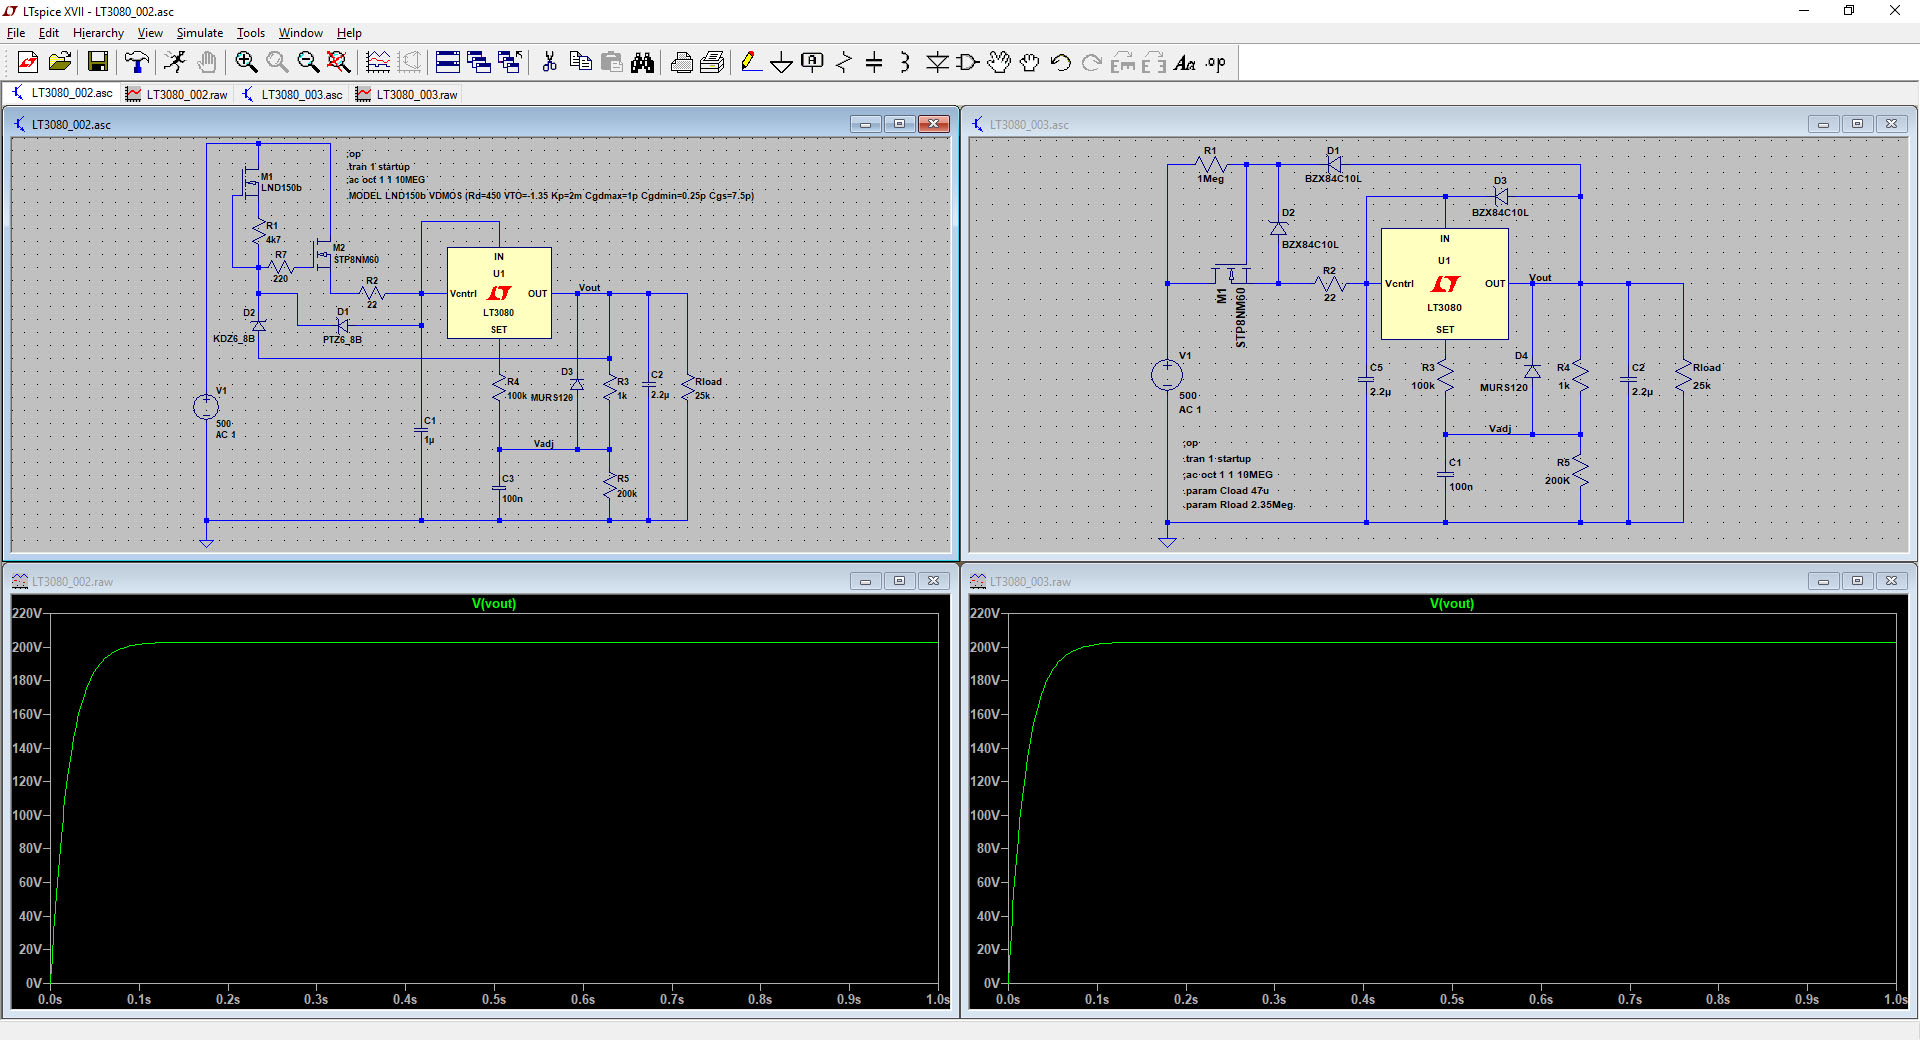Click the Vadj net label in LT3080_003.asc
Screen dimensions: 1920x1040
1500,428
